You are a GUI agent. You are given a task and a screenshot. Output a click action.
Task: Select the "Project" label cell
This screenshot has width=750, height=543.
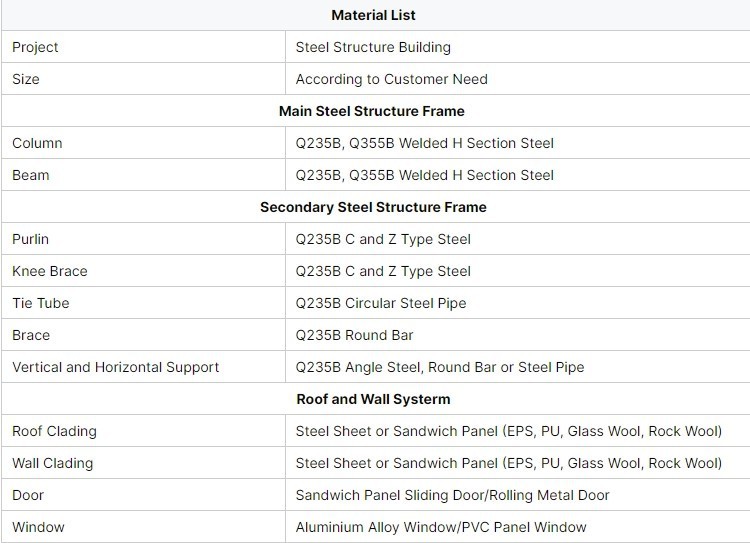click(x=36, y=47)
